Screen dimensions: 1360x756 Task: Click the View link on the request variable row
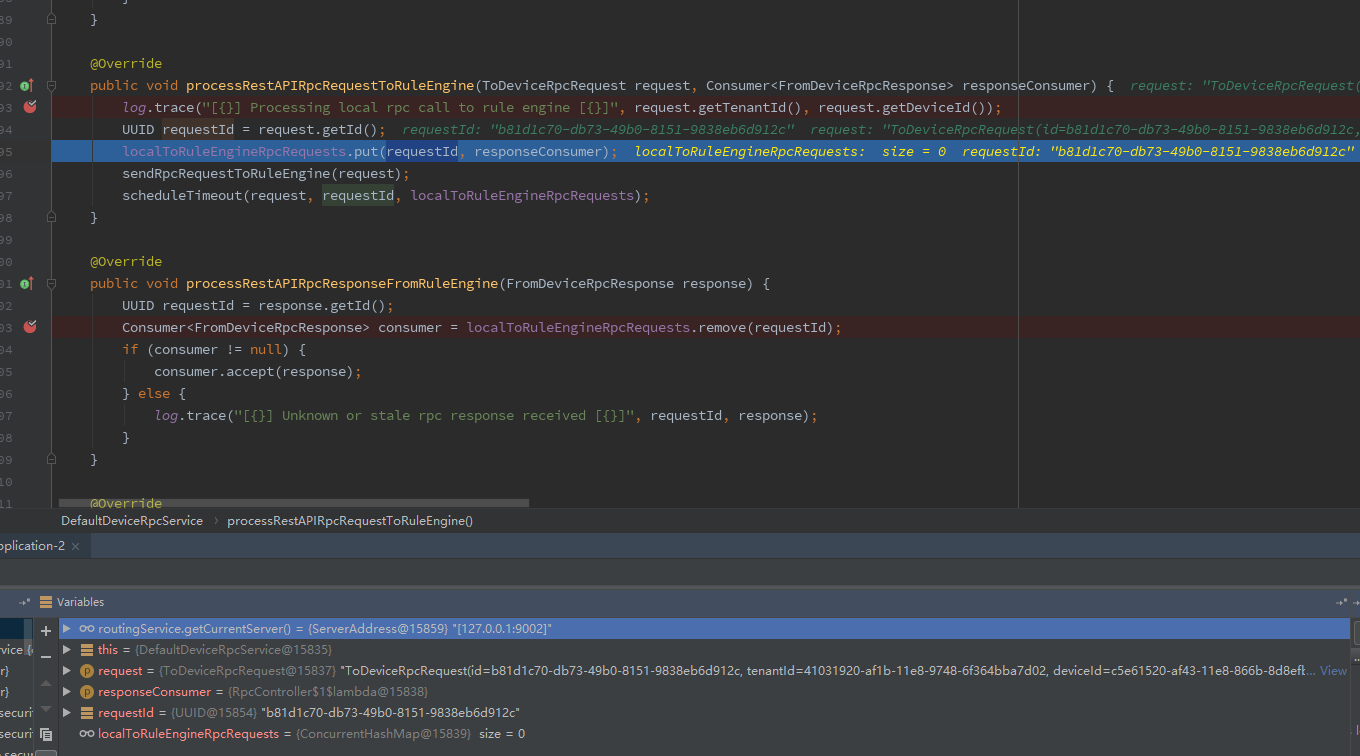click(1333, 670)
